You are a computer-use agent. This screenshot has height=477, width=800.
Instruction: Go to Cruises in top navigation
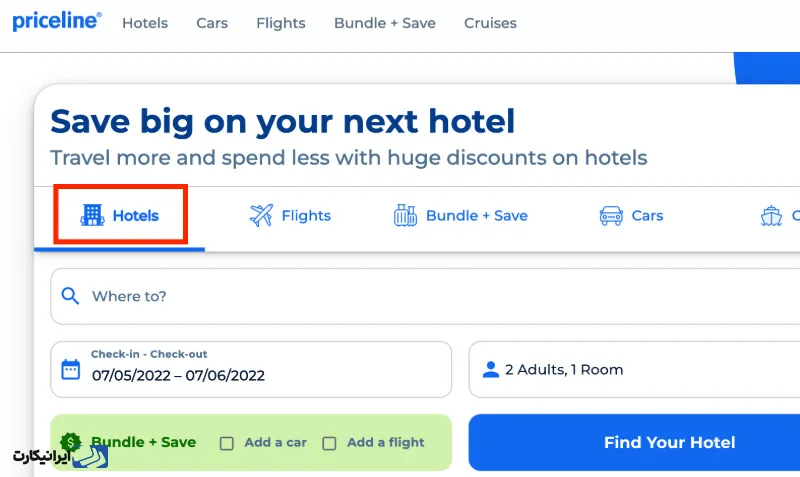(x=490, y=23)
